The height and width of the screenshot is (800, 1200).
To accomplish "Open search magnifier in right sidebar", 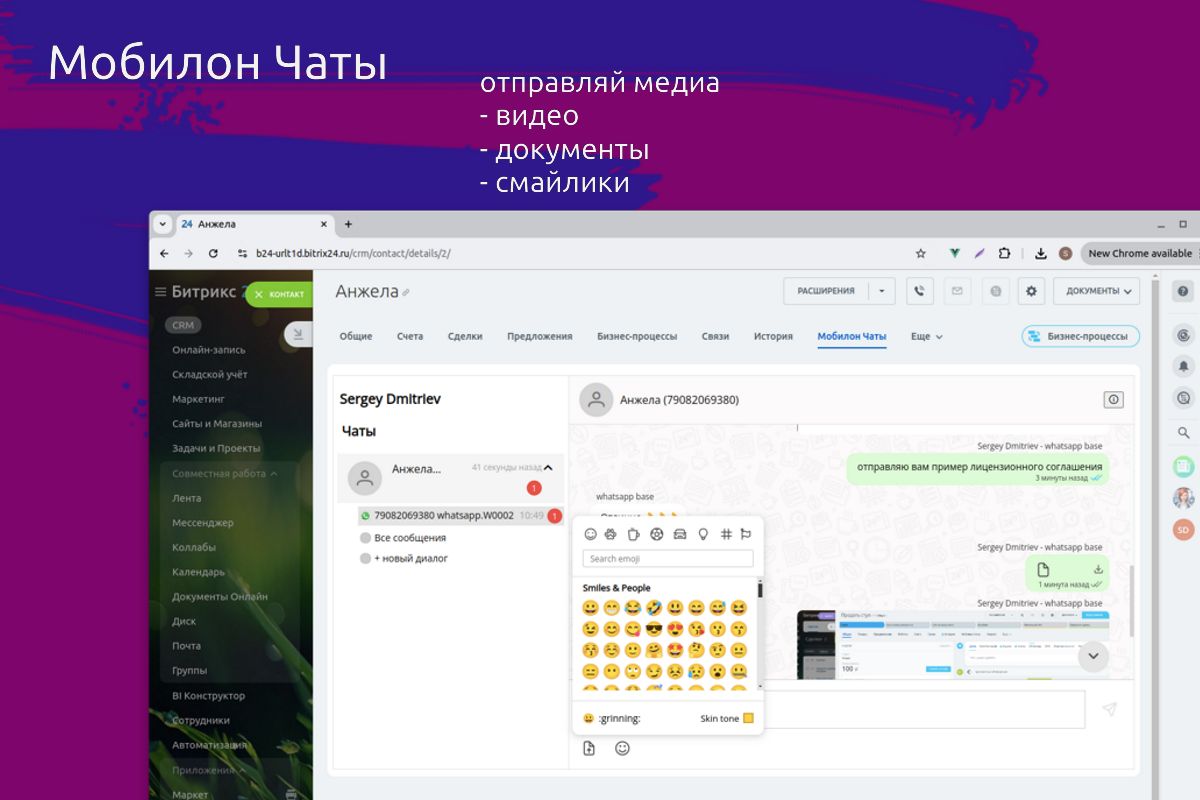I will 1184,433.
